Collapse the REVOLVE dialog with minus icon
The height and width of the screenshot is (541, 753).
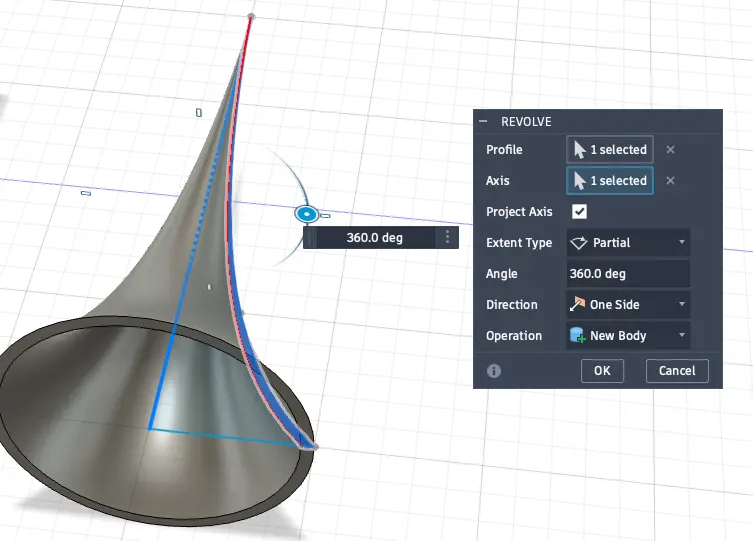[483, 121]
